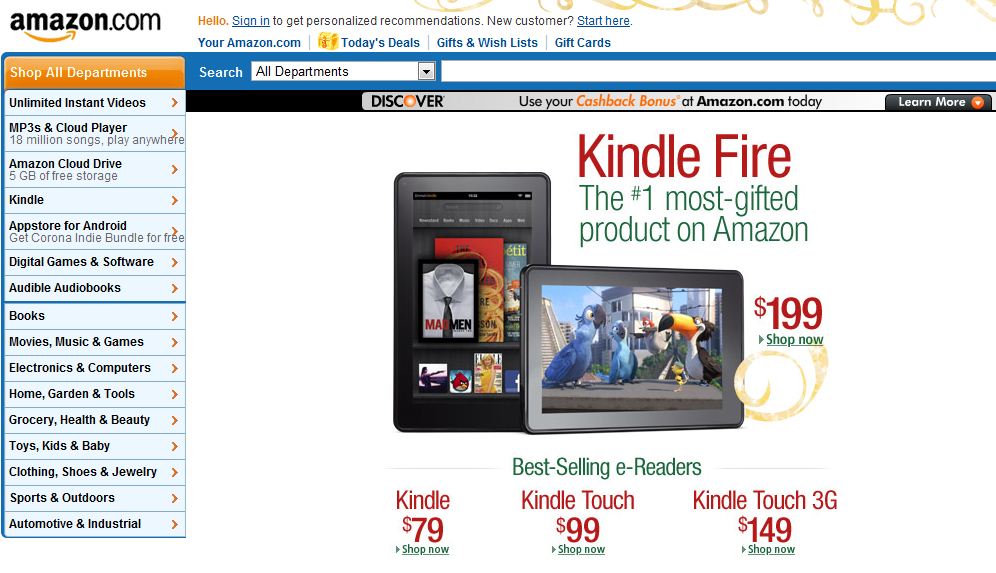This screenshot has height=573, width=996.
Task: Open Gifts & Wish Lists
Action: click(x=487, y=43)
